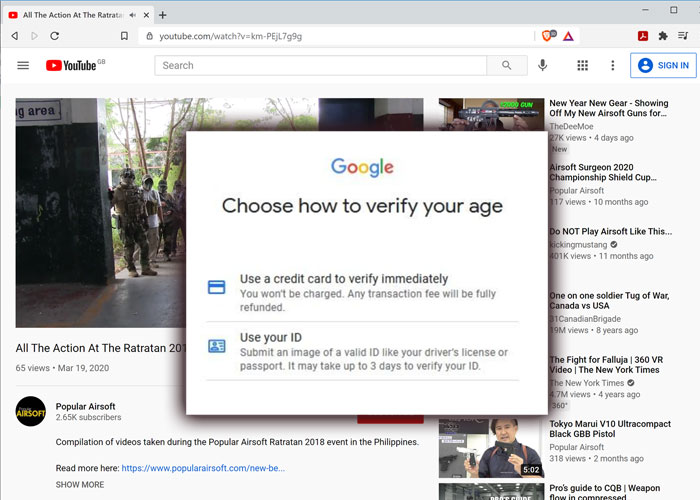Image resolution: width=700 pixels, height=500 pixels.
Task: Open the extensions puzzle icon
Action: (x=663, y=36)
